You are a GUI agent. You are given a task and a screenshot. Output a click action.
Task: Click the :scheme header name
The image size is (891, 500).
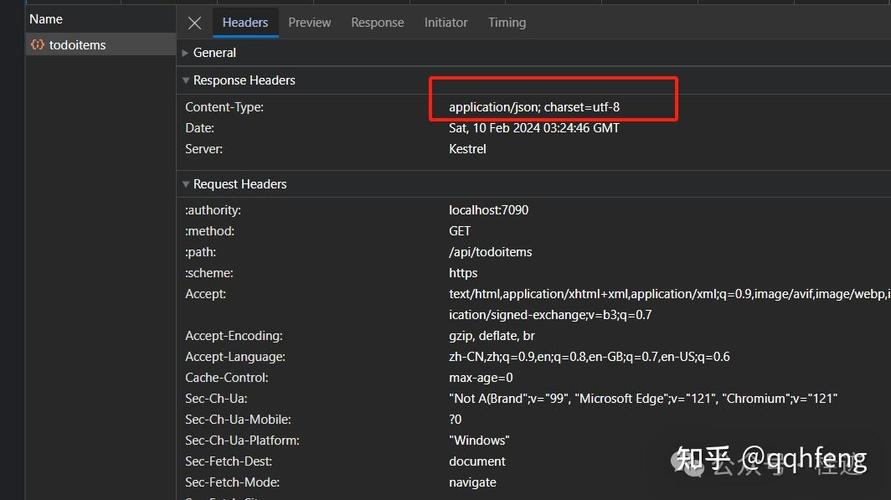click(x=209, y=273)
